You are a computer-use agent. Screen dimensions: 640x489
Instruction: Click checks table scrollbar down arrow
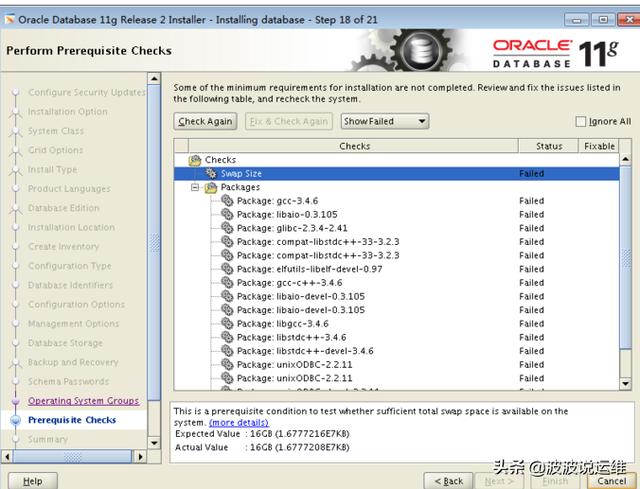(625, 384)
